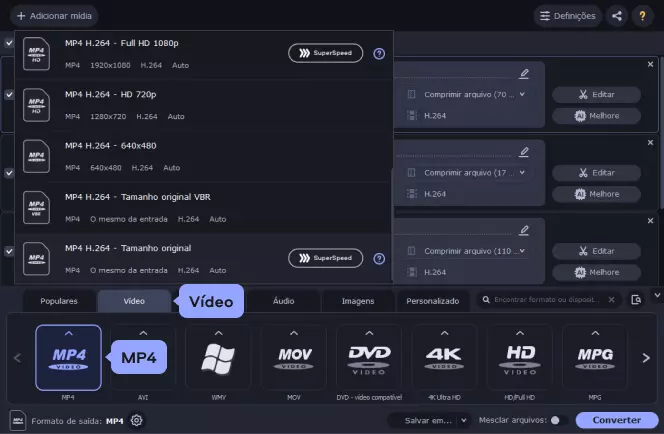This screenshot has height=434, width=664.
Task: Open SuperSpeed help icon on Full HD row
Action: coord(379,54)
